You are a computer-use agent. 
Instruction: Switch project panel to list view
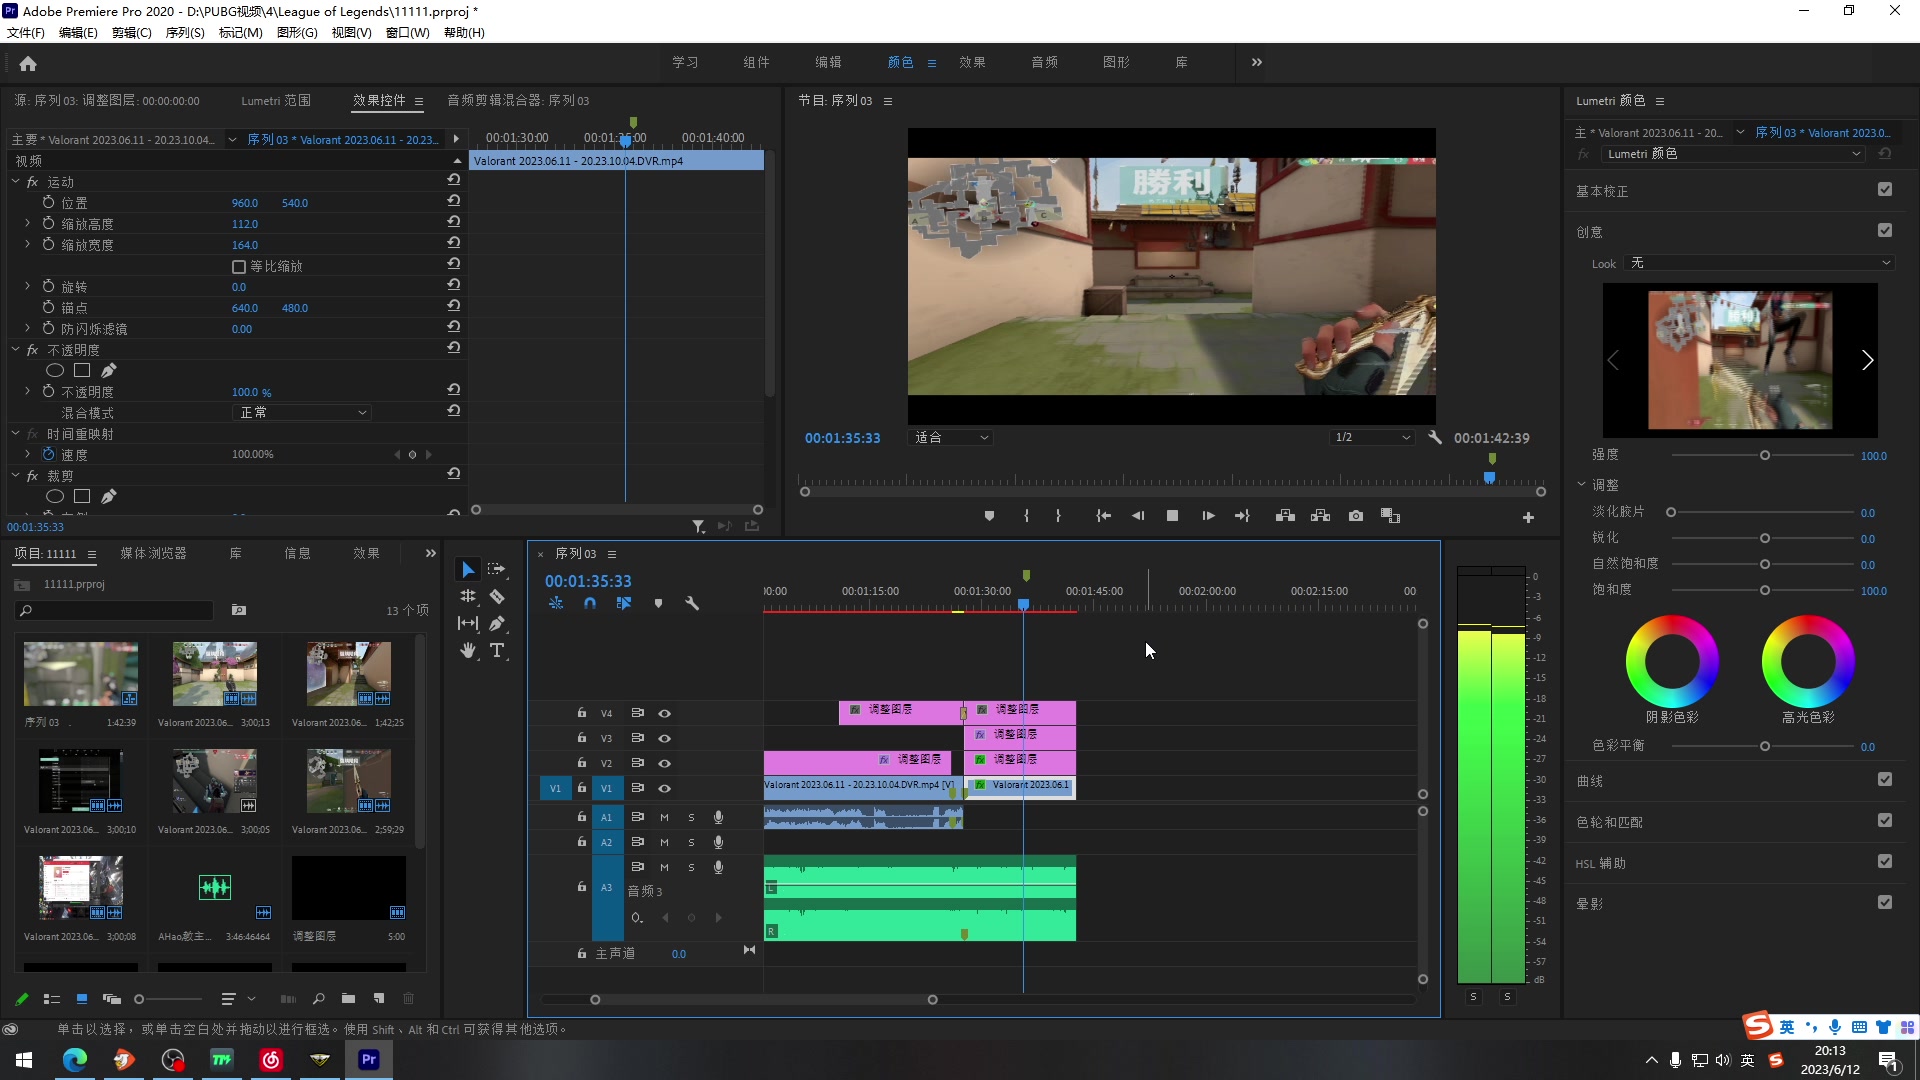(52, 998)
